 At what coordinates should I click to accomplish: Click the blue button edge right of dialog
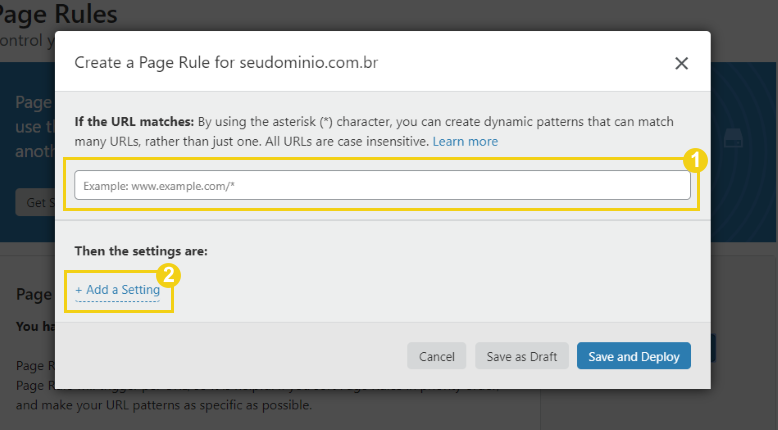[x=713, y=348]
